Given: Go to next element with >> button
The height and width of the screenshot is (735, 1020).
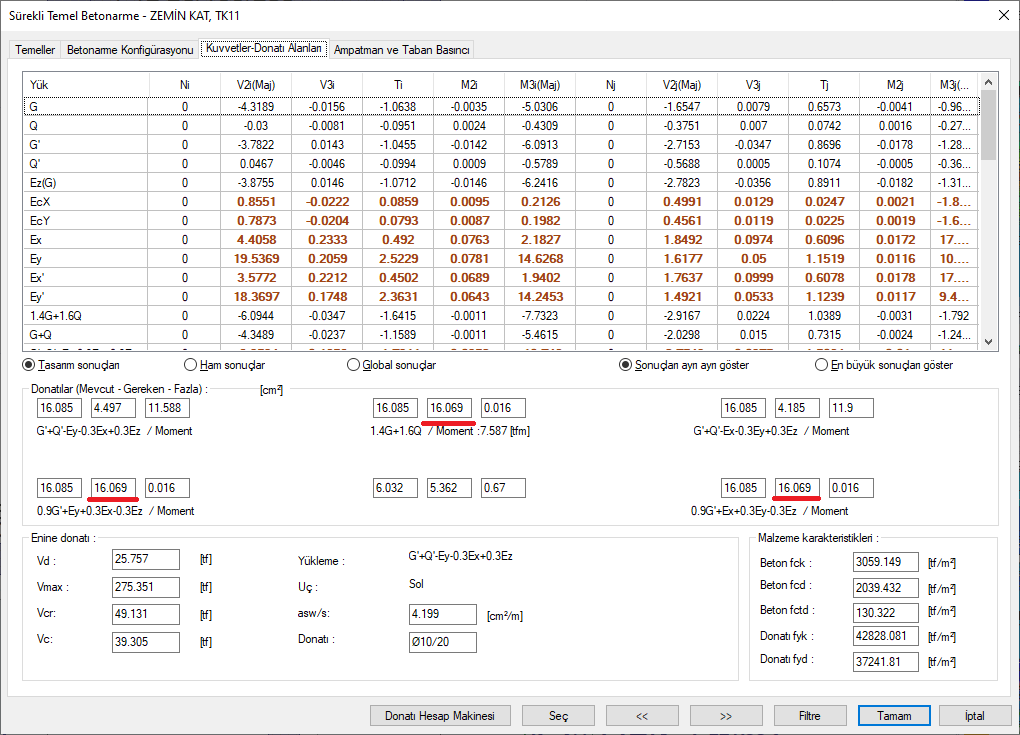Looking at the screenshot, I should [726, 715].
